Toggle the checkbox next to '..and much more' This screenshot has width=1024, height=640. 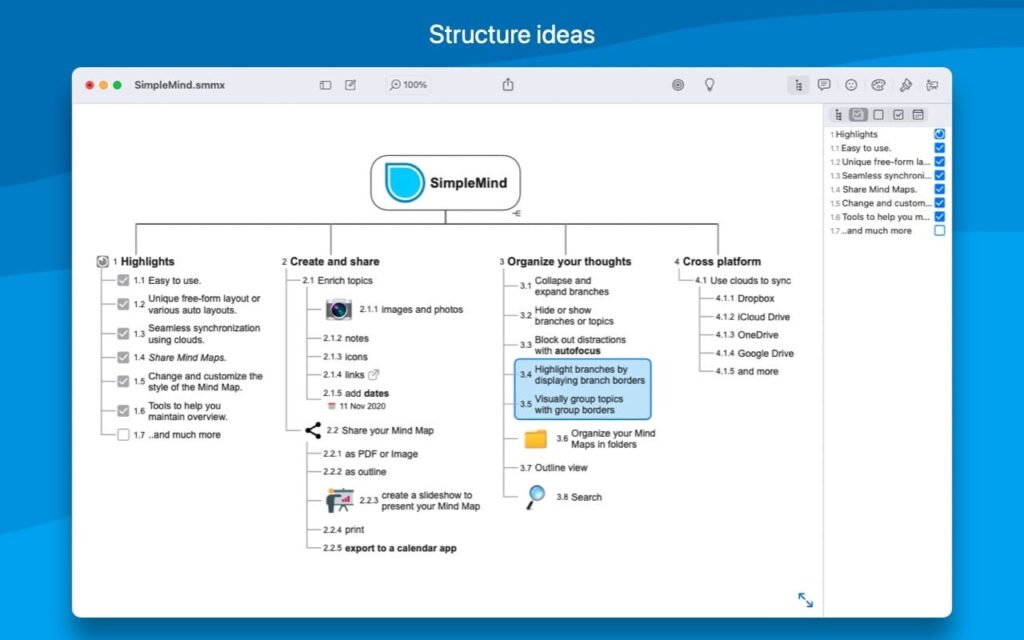pyautogui.click(x=938, y=230)
